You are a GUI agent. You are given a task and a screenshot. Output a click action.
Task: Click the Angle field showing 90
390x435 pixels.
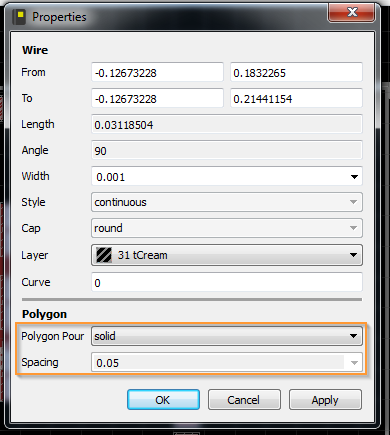click(227, 150)
